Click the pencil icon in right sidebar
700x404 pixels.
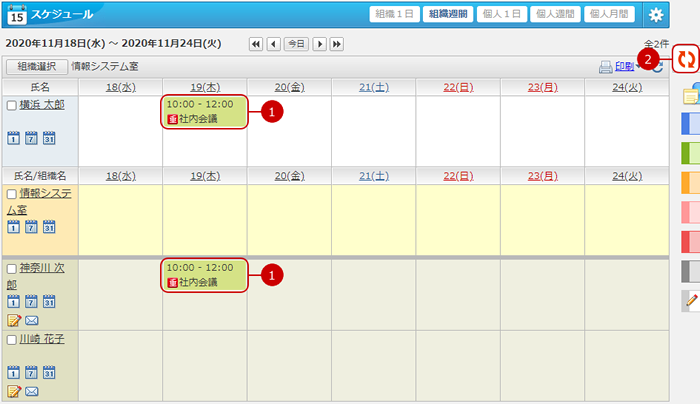click(690, 299)
